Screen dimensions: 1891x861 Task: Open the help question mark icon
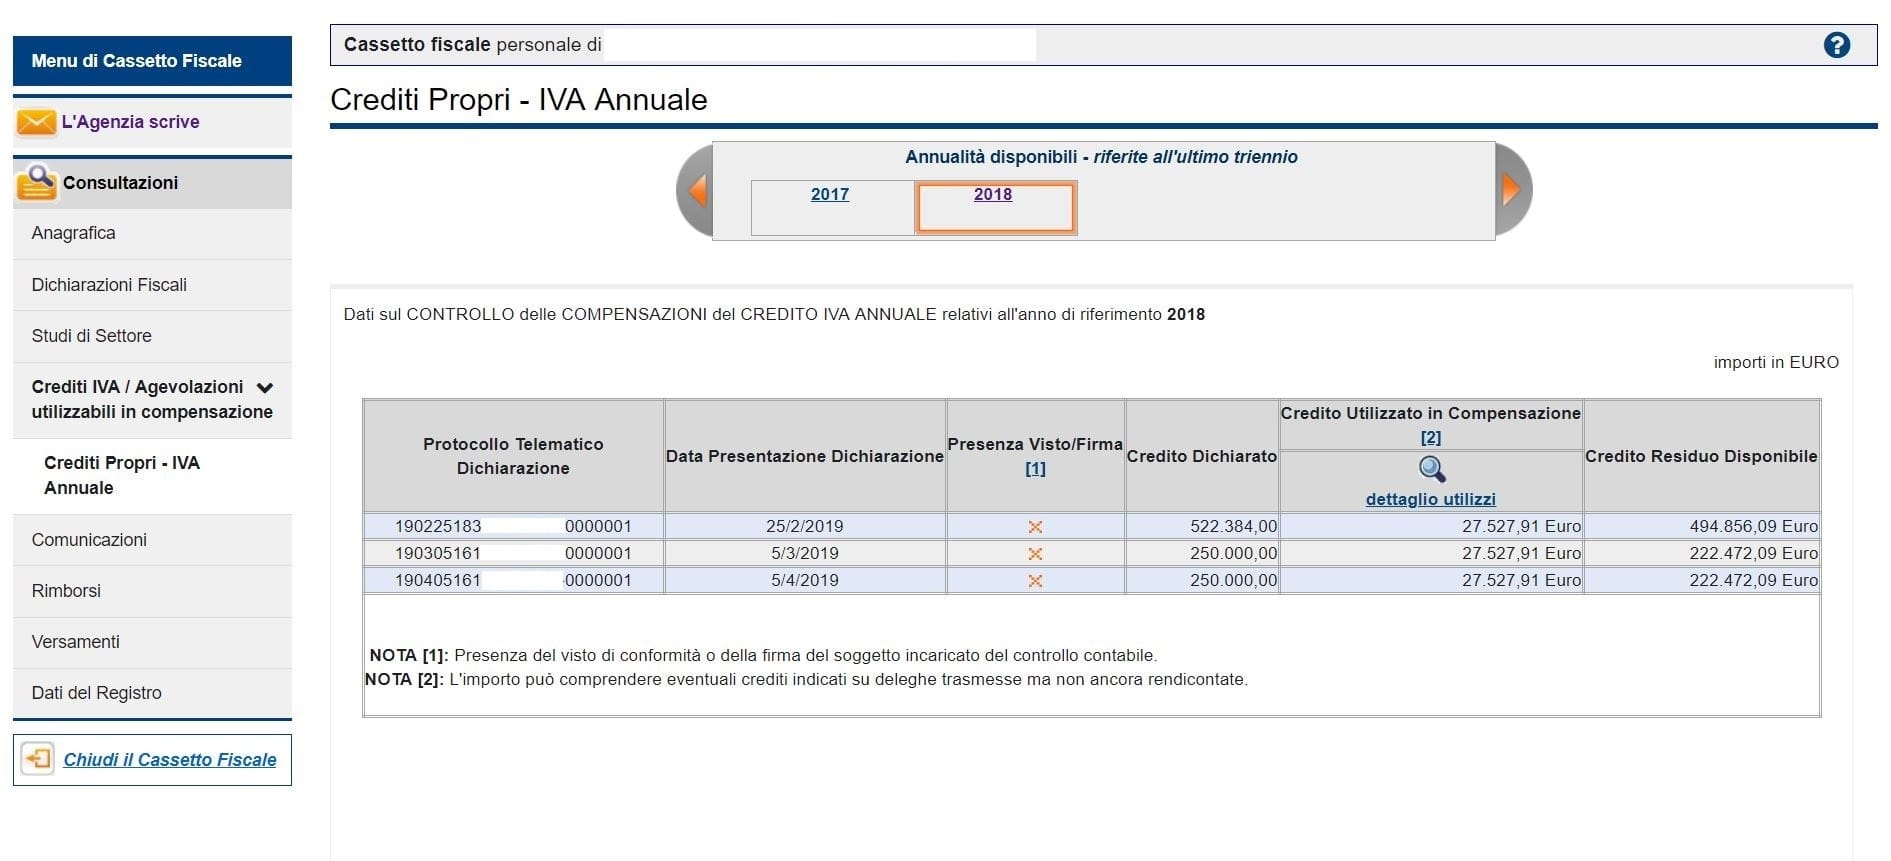click(1836, 45)
